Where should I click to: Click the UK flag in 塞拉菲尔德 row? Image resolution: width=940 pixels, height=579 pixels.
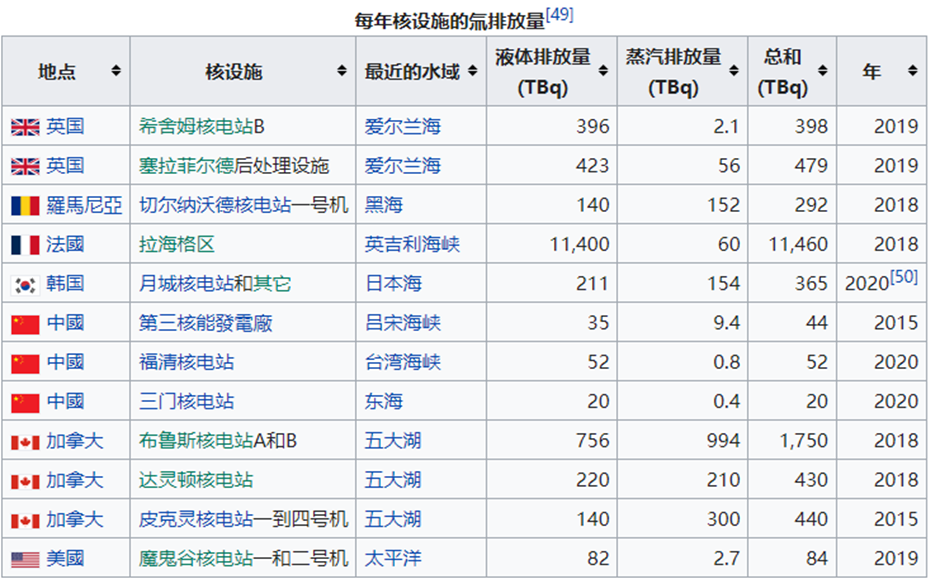click(25, 167)
